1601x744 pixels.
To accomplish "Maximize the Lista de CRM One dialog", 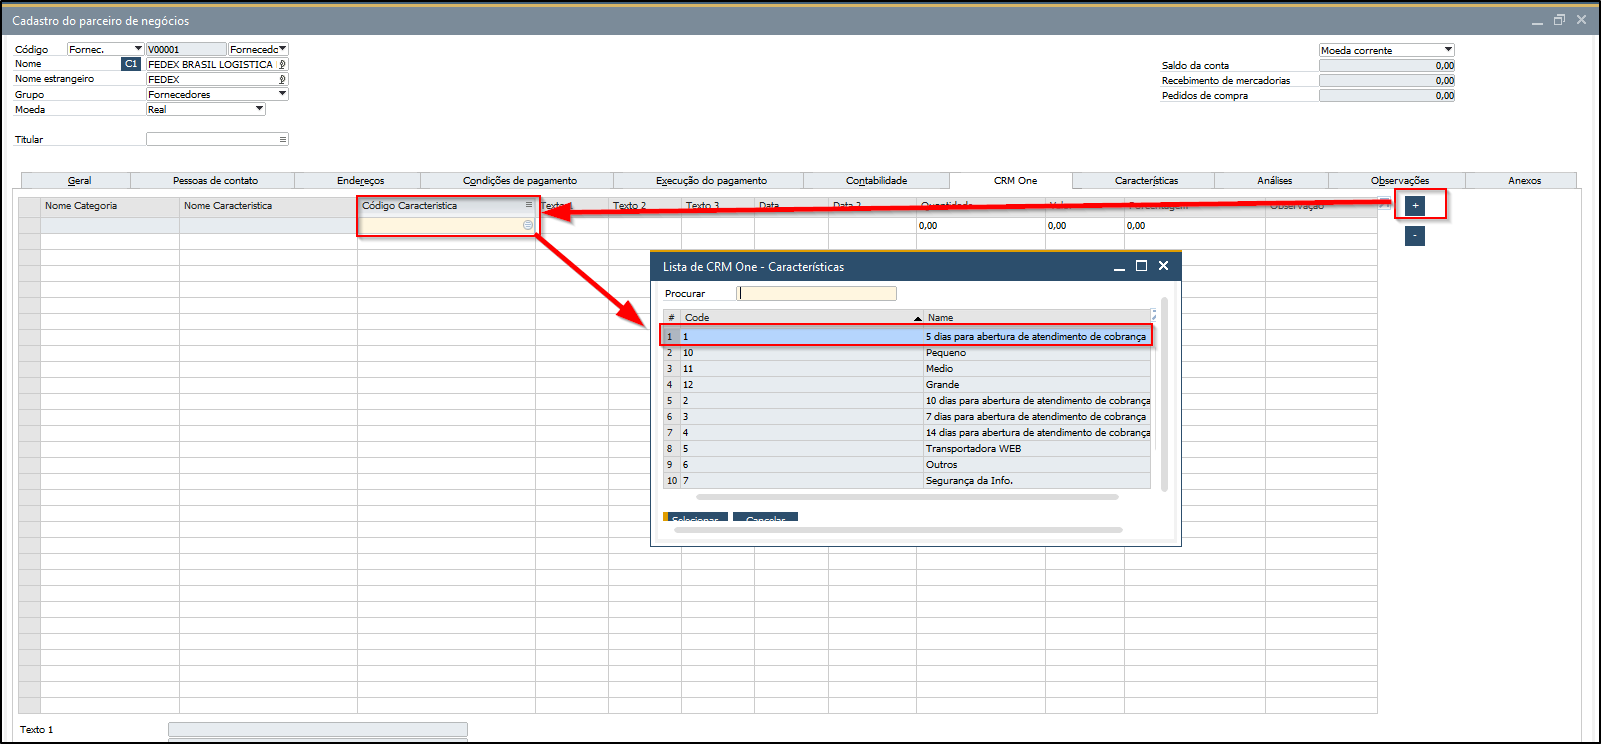I will [1141, 266].
